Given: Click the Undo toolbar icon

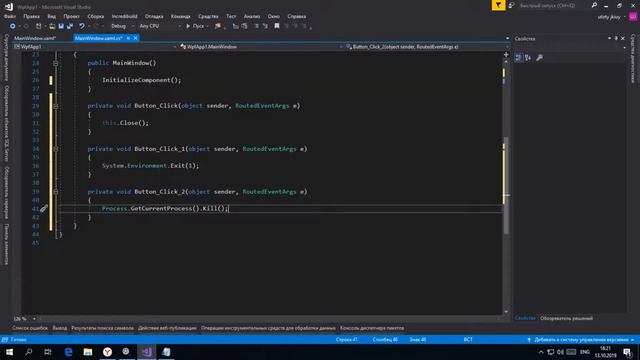Looking at the screenshot, I should click(x=82, y=26).
